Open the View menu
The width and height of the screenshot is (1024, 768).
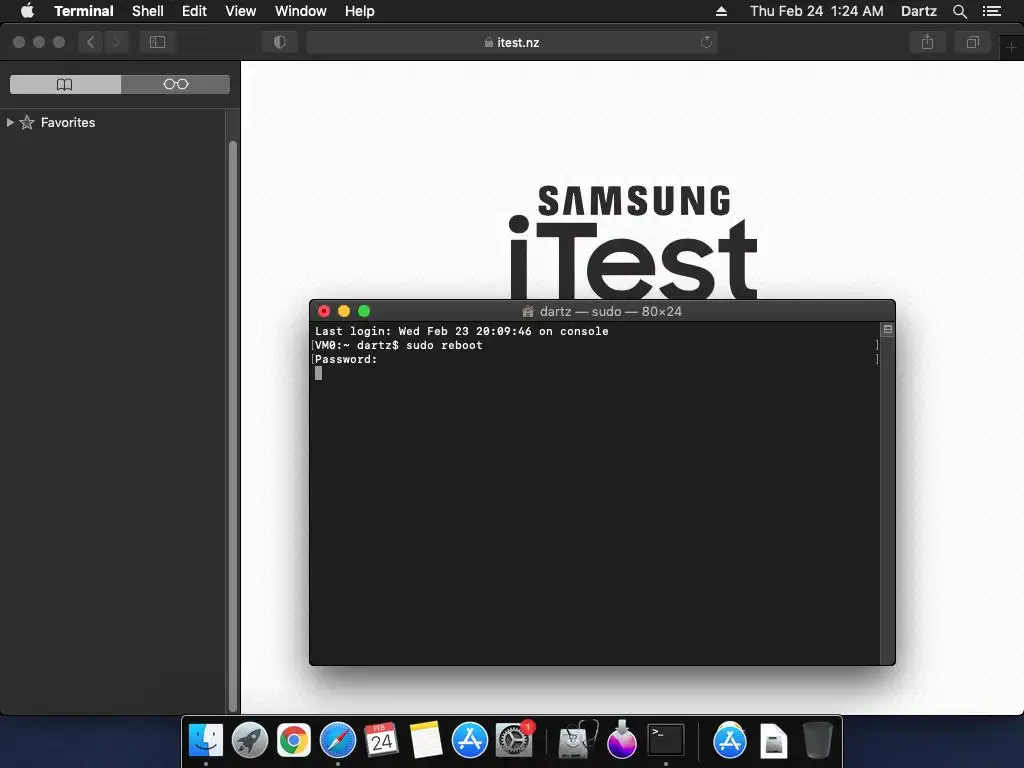[240, 11]
